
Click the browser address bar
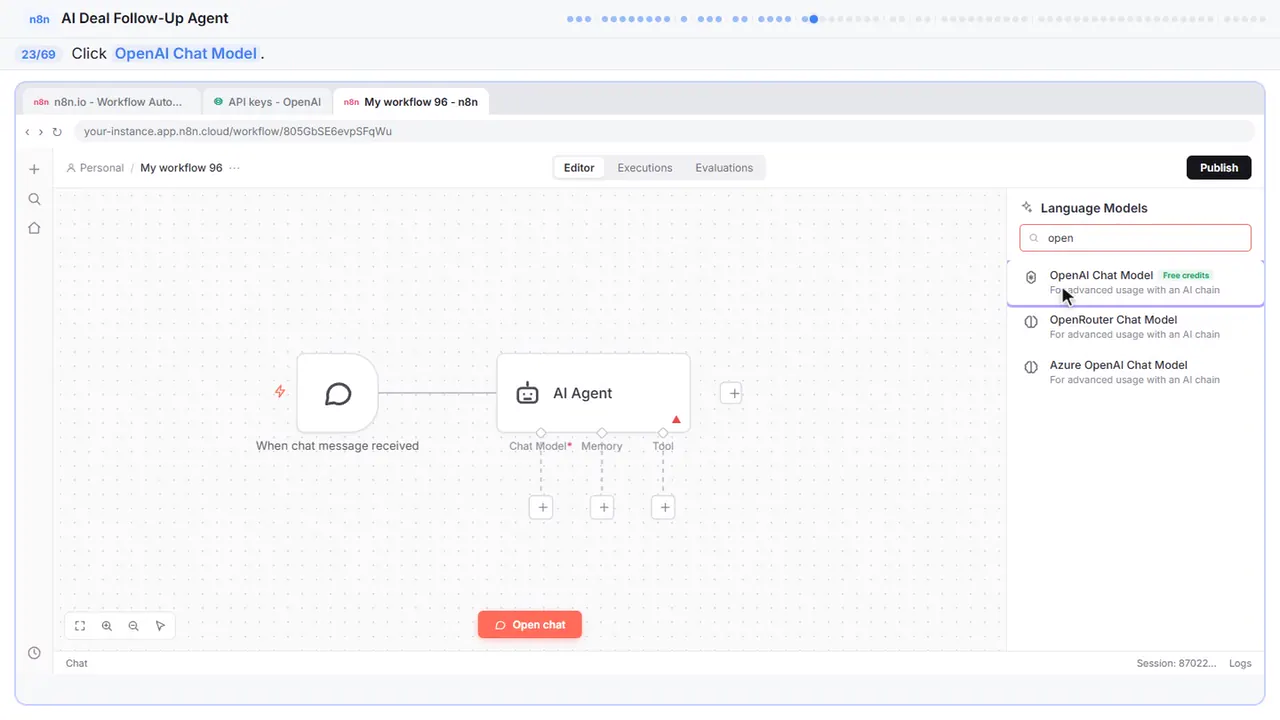pos(664,132)
